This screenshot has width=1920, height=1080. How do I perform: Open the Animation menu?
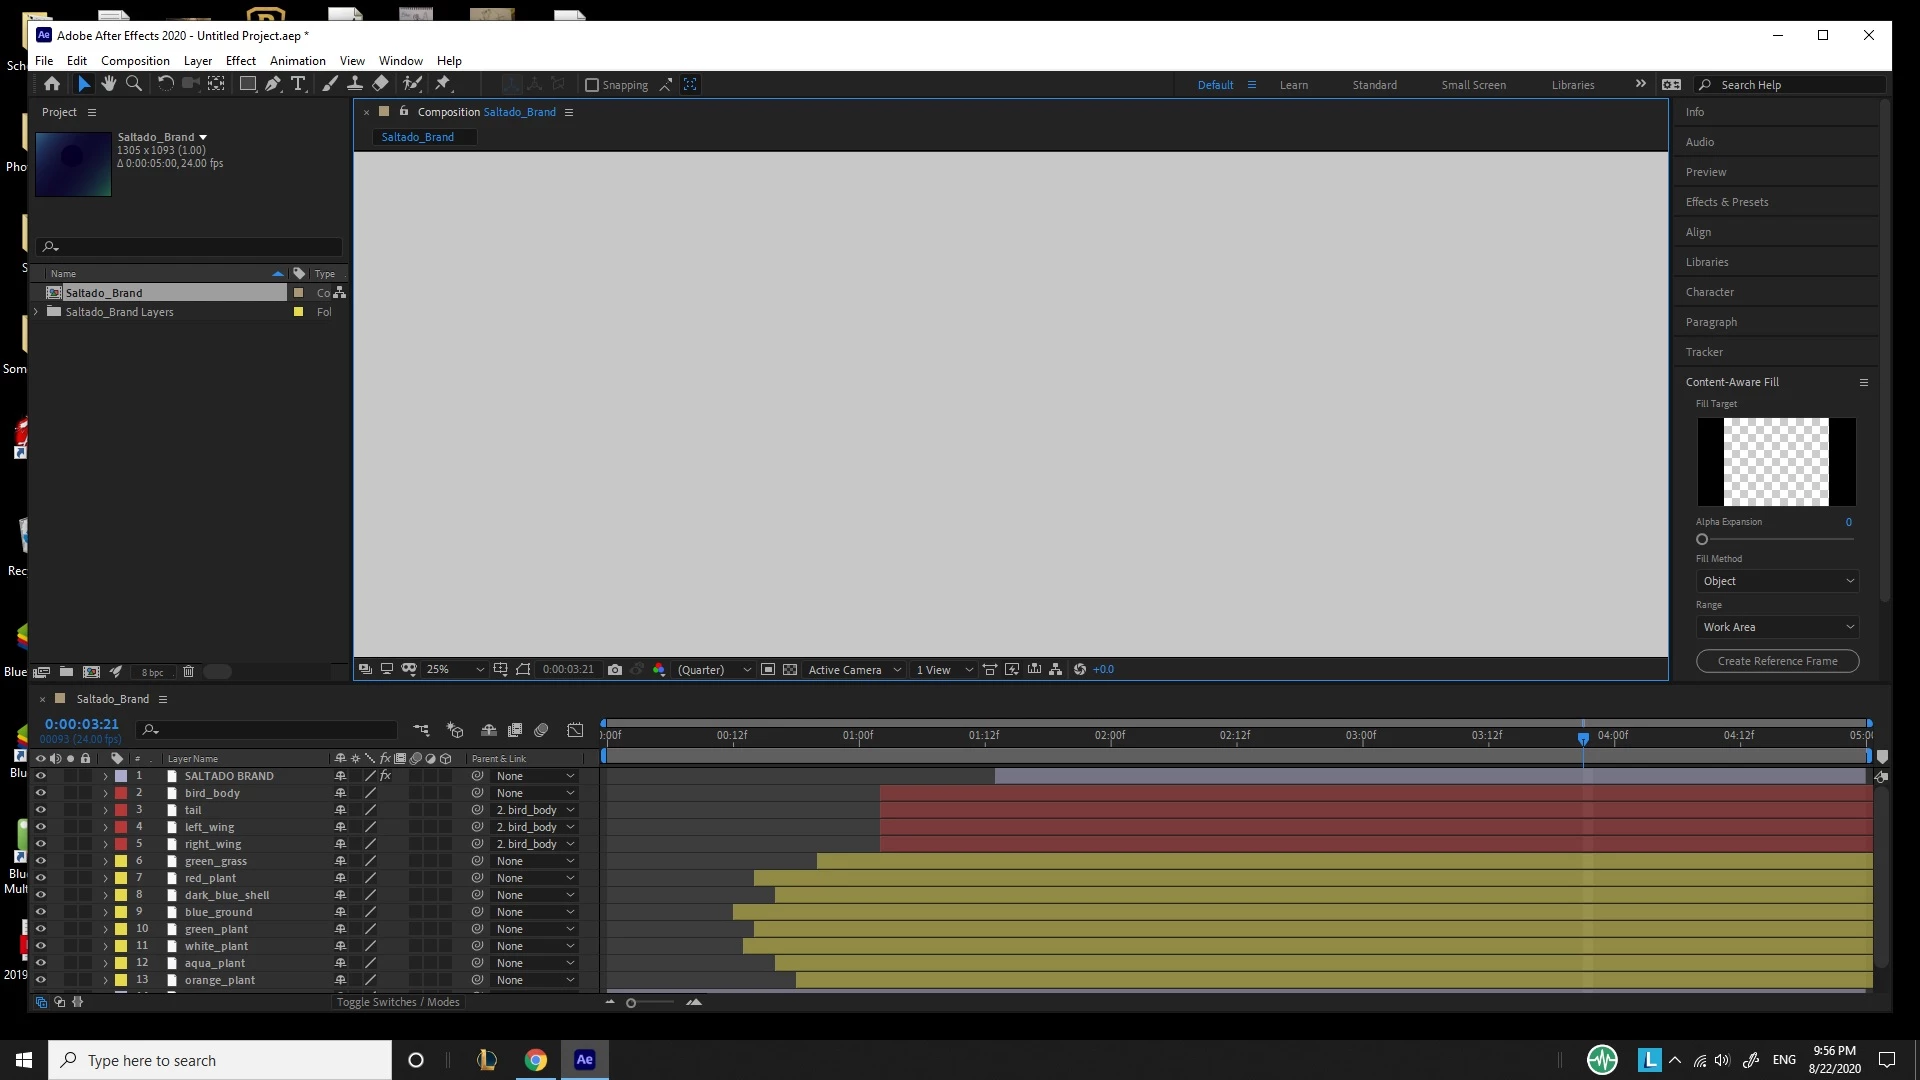pos(297,60)
